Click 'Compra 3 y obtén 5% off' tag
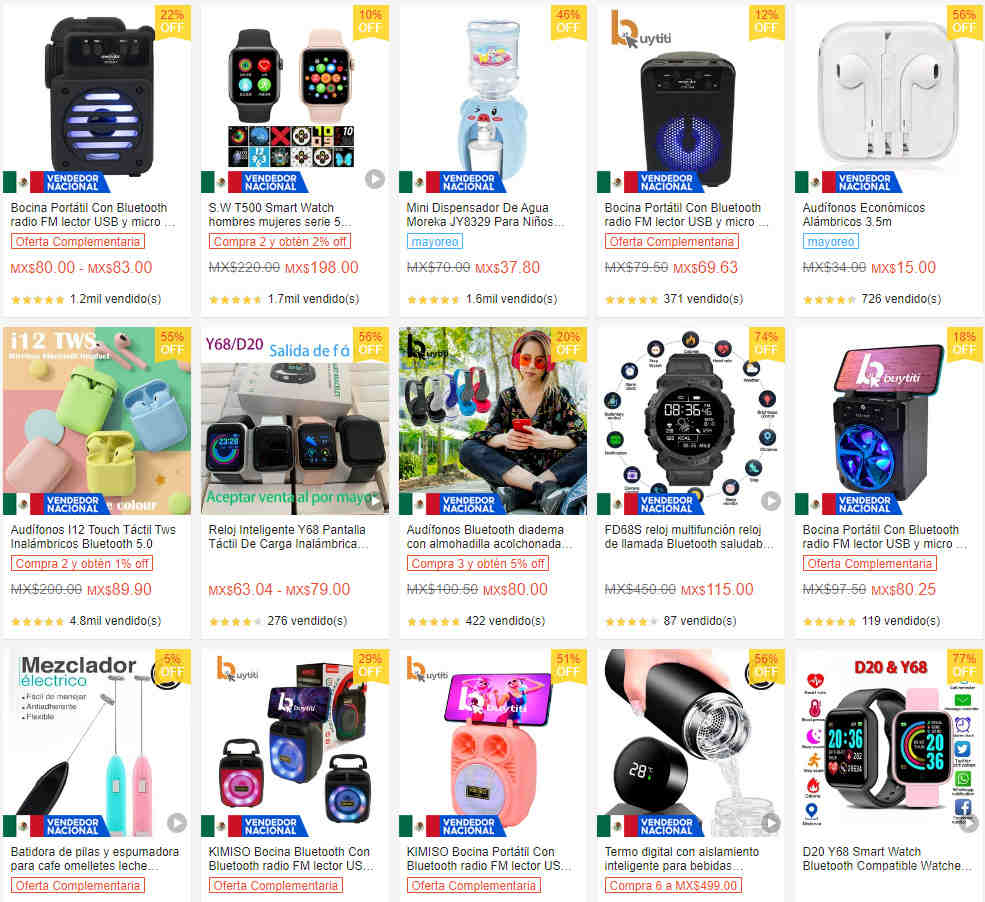 pos(477,563)
